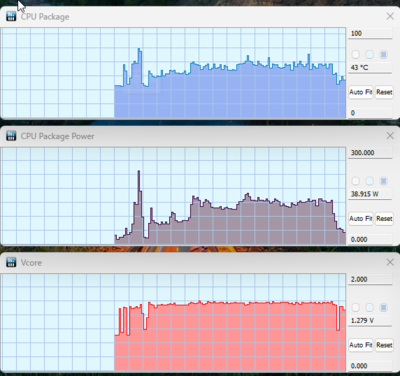Pick the dark blue swatch in CPU Package
Viewport: 400px width, 376px height.
point(383,54)
